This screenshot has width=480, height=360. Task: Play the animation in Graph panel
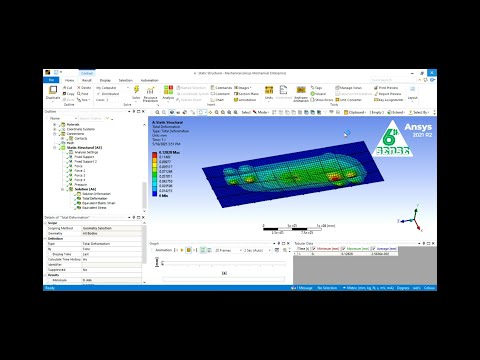182,250
